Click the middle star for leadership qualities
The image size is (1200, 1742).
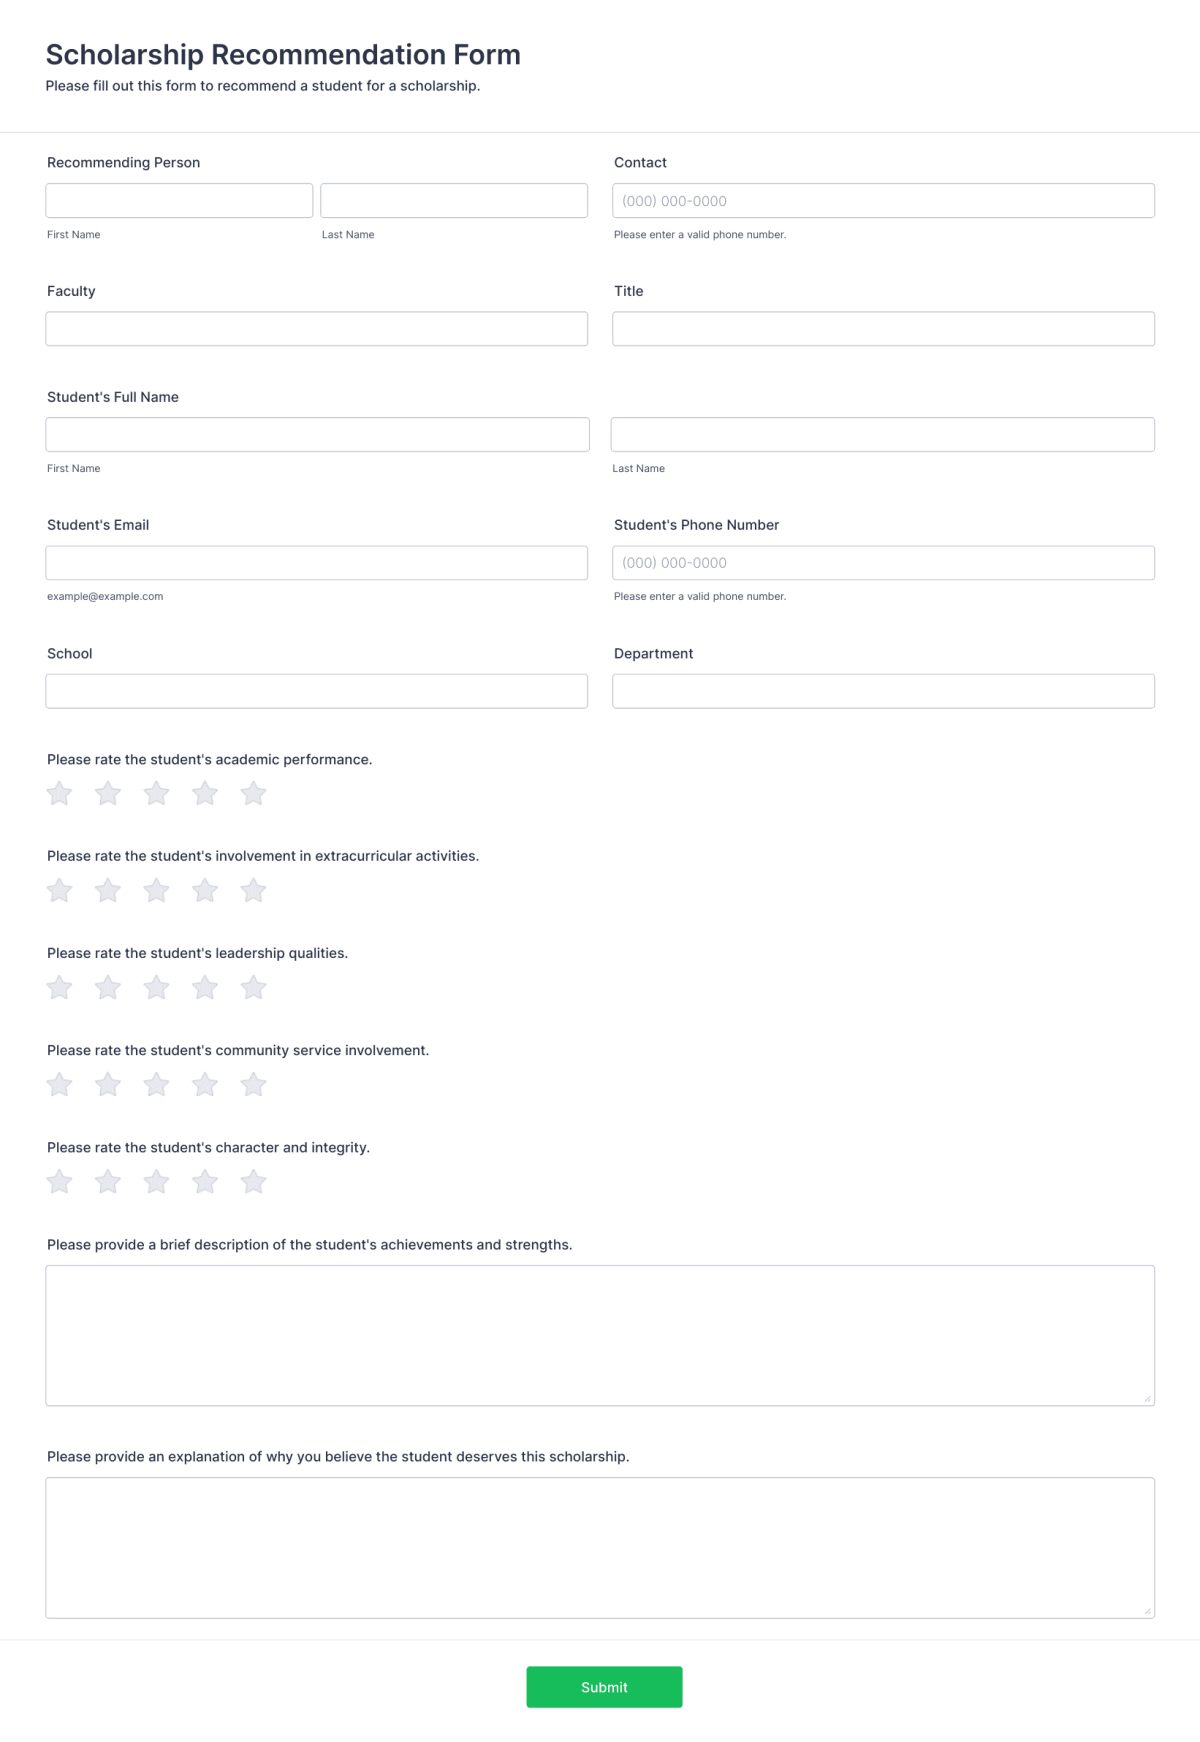pyautogui.click(x=156, y=987)
